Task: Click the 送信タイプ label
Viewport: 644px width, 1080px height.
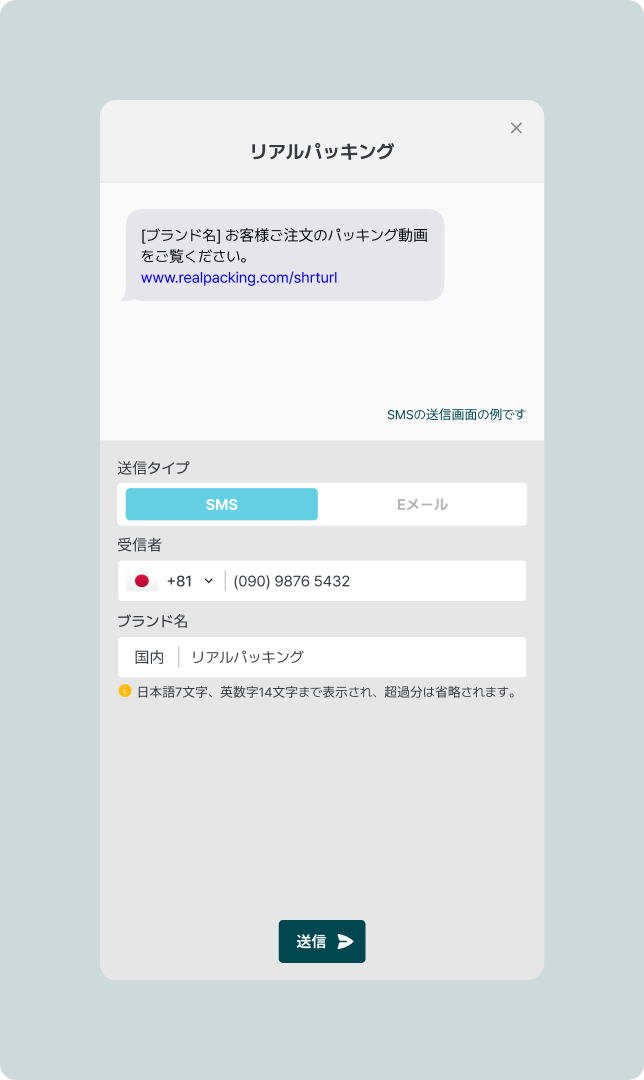Action: [153, 468]
